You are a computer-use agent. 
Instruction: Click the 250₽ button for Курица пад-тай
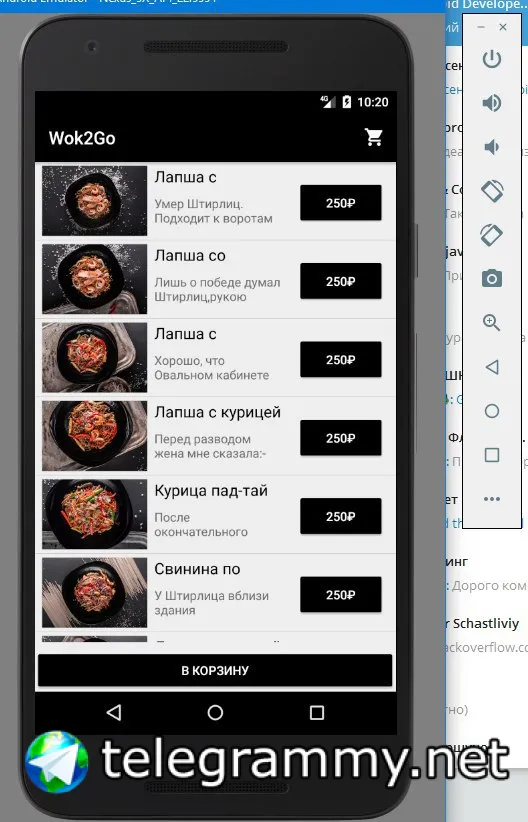click(x=341, y=516)
